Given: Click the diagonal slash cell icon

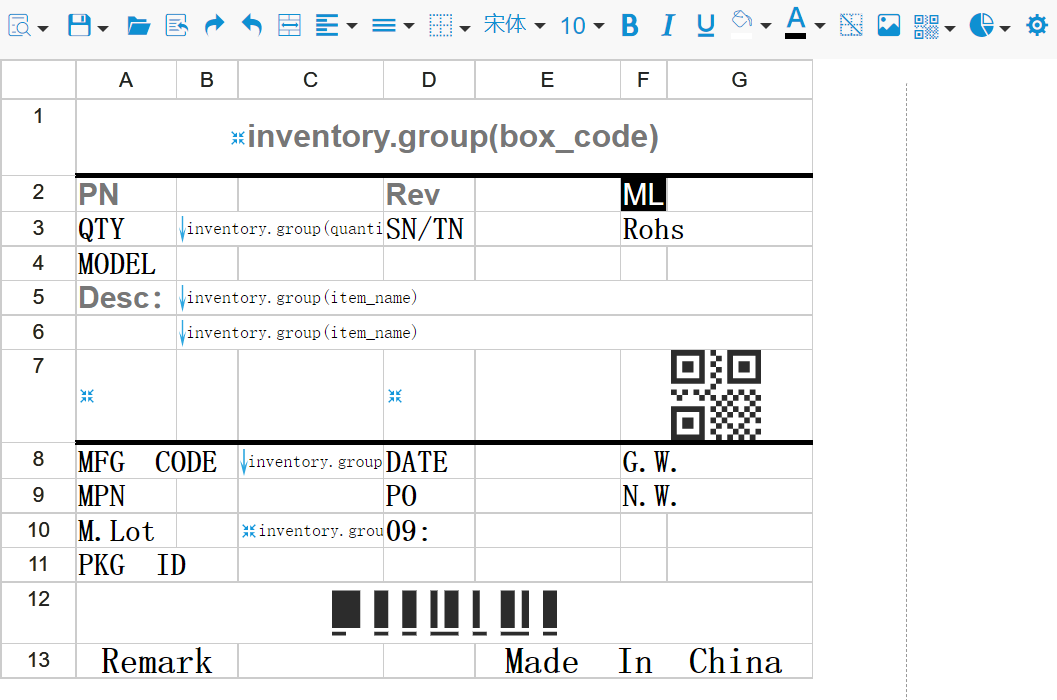Looking at the screenshot, I should coord(851,26).
